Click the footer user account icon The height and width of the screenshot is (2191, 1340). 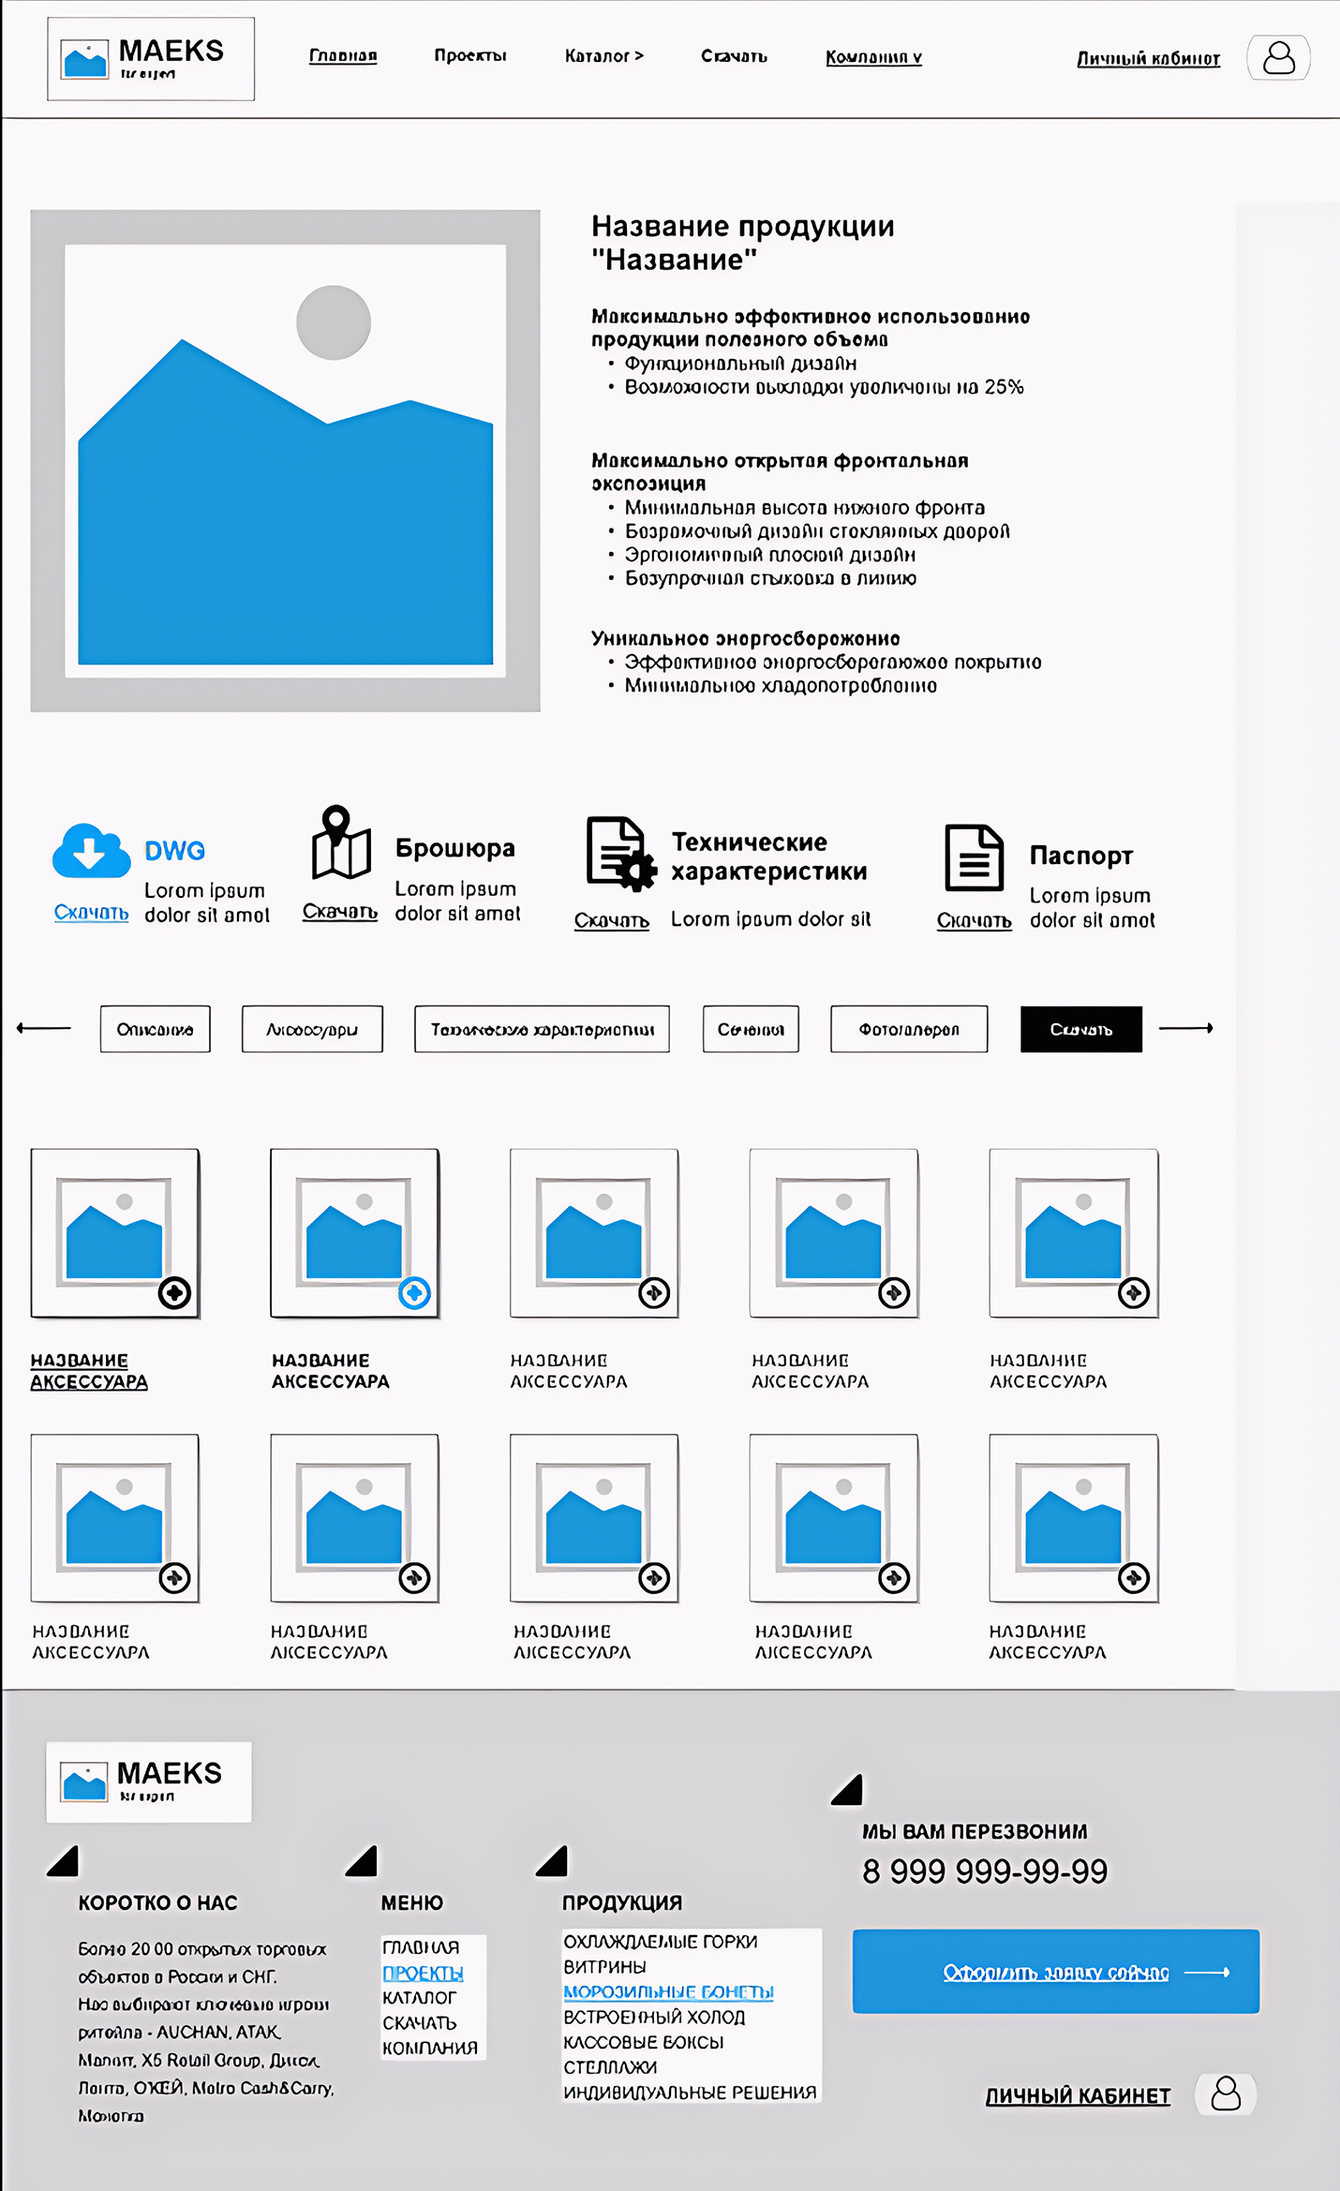coord(1226,2094)
